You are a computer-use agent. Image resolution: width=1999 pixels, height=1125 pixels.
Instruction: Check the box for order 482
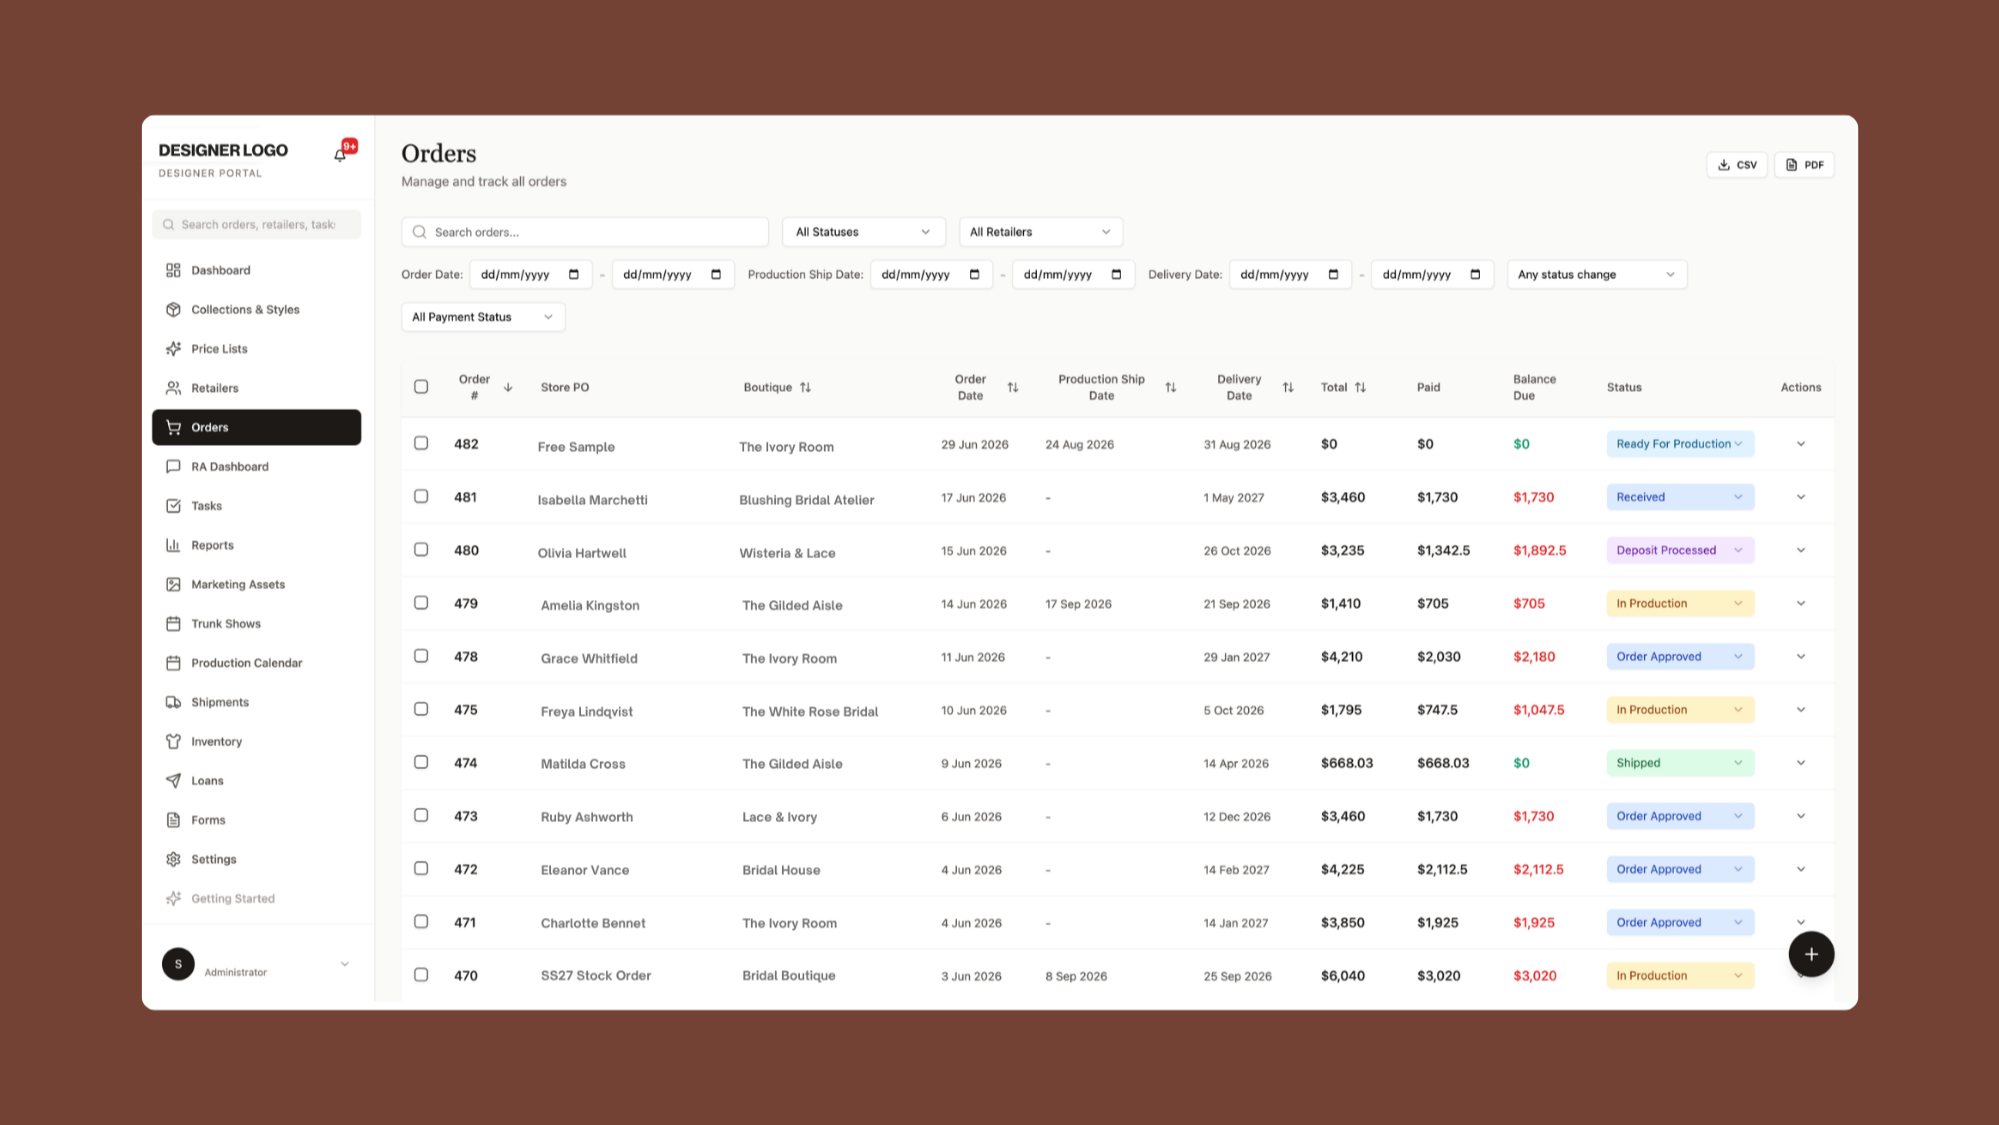[421, 443]
